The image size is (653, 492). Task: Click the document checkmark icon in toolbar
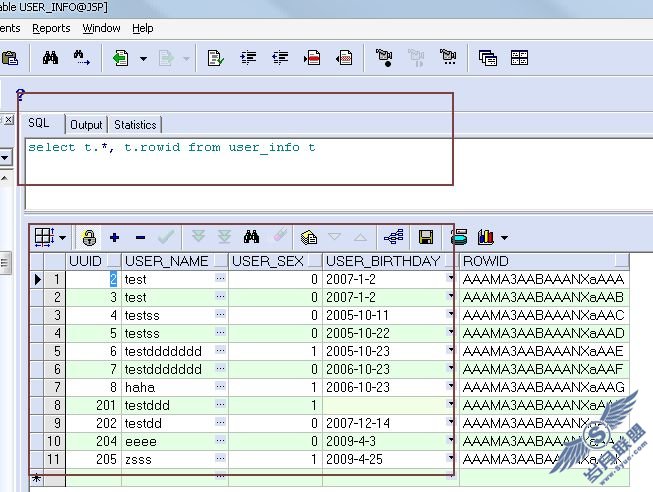coord(216,58)
